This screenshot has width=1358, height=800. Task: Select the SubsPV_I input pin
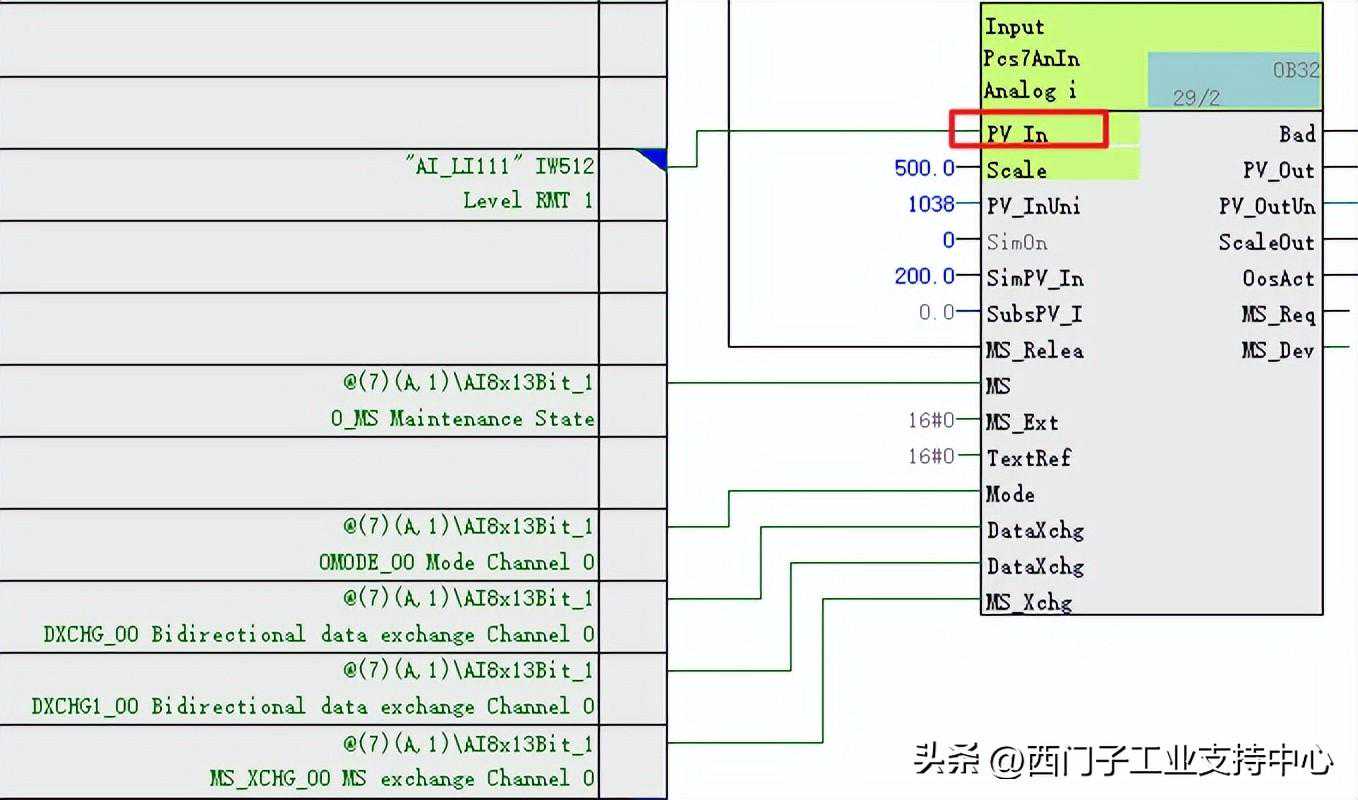[1034, 314]
